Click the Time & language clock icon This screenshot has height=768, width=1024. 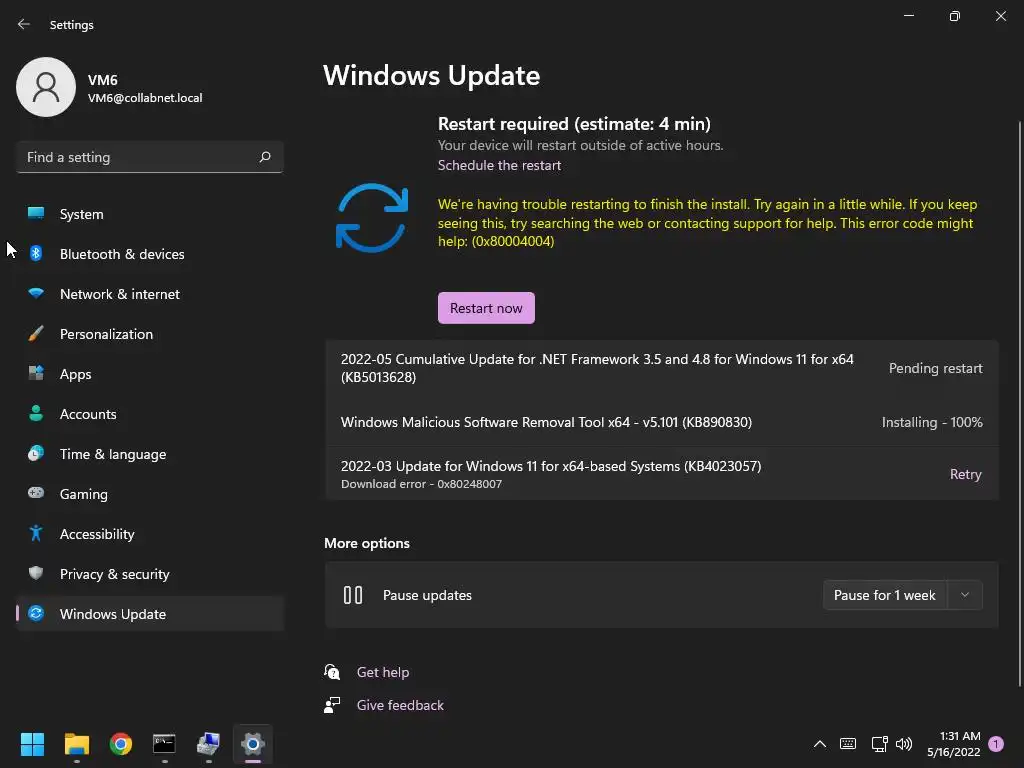pyautogui.click(x=36, y=453)
